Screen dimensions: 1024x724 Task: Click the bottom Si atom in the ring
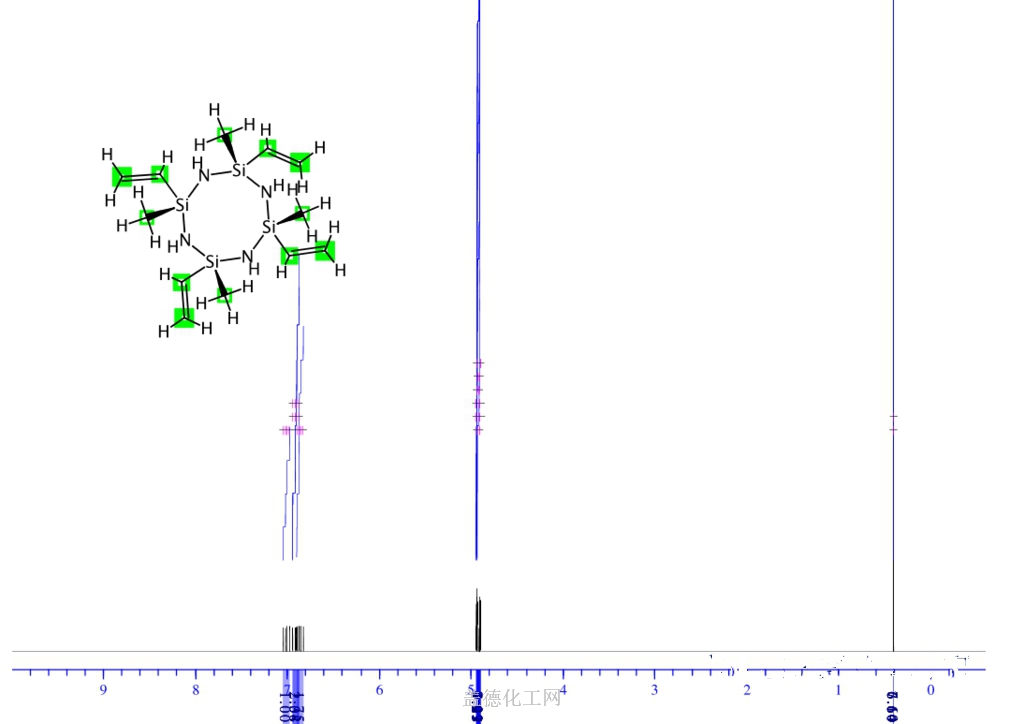[x=211, y=262]
